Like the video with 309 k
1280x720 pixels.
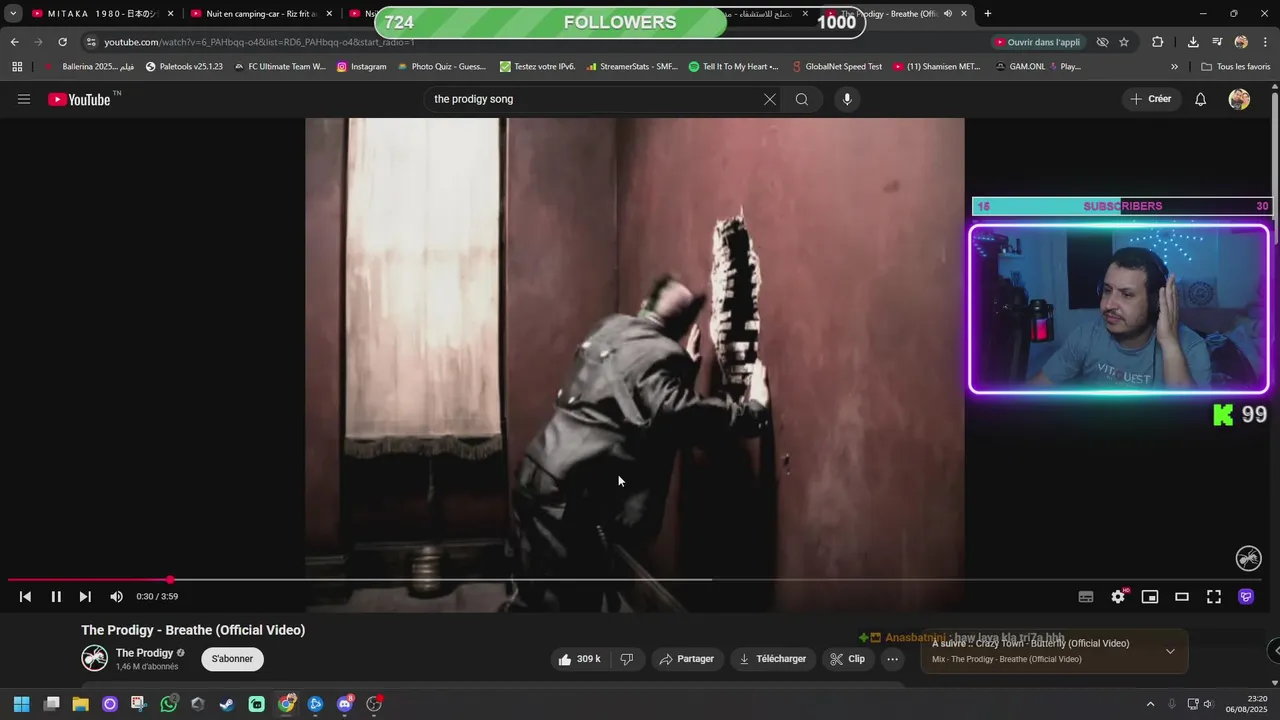click(580, 659)
